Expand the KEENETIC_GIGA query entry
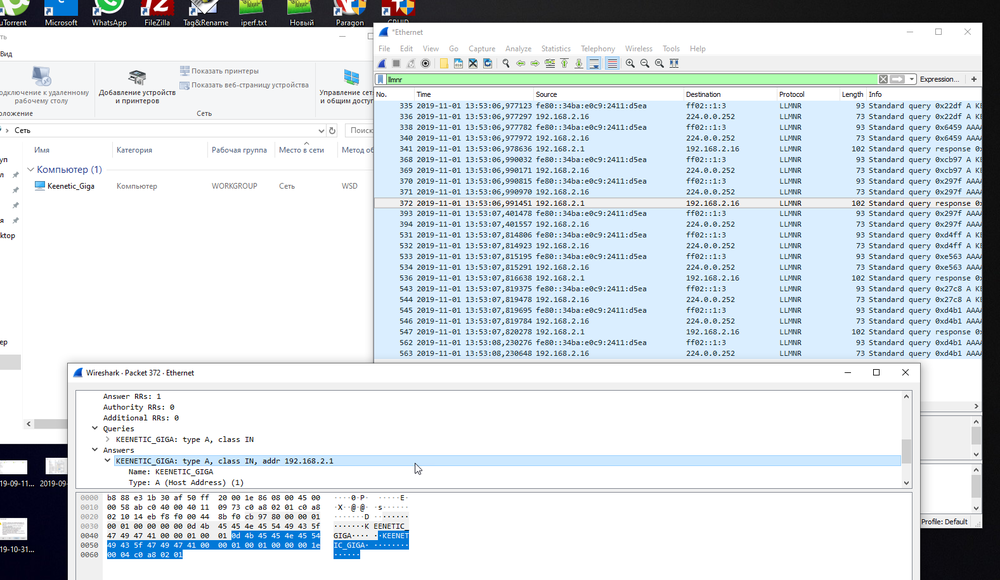 pyautogui.click(x=108, y=440)
